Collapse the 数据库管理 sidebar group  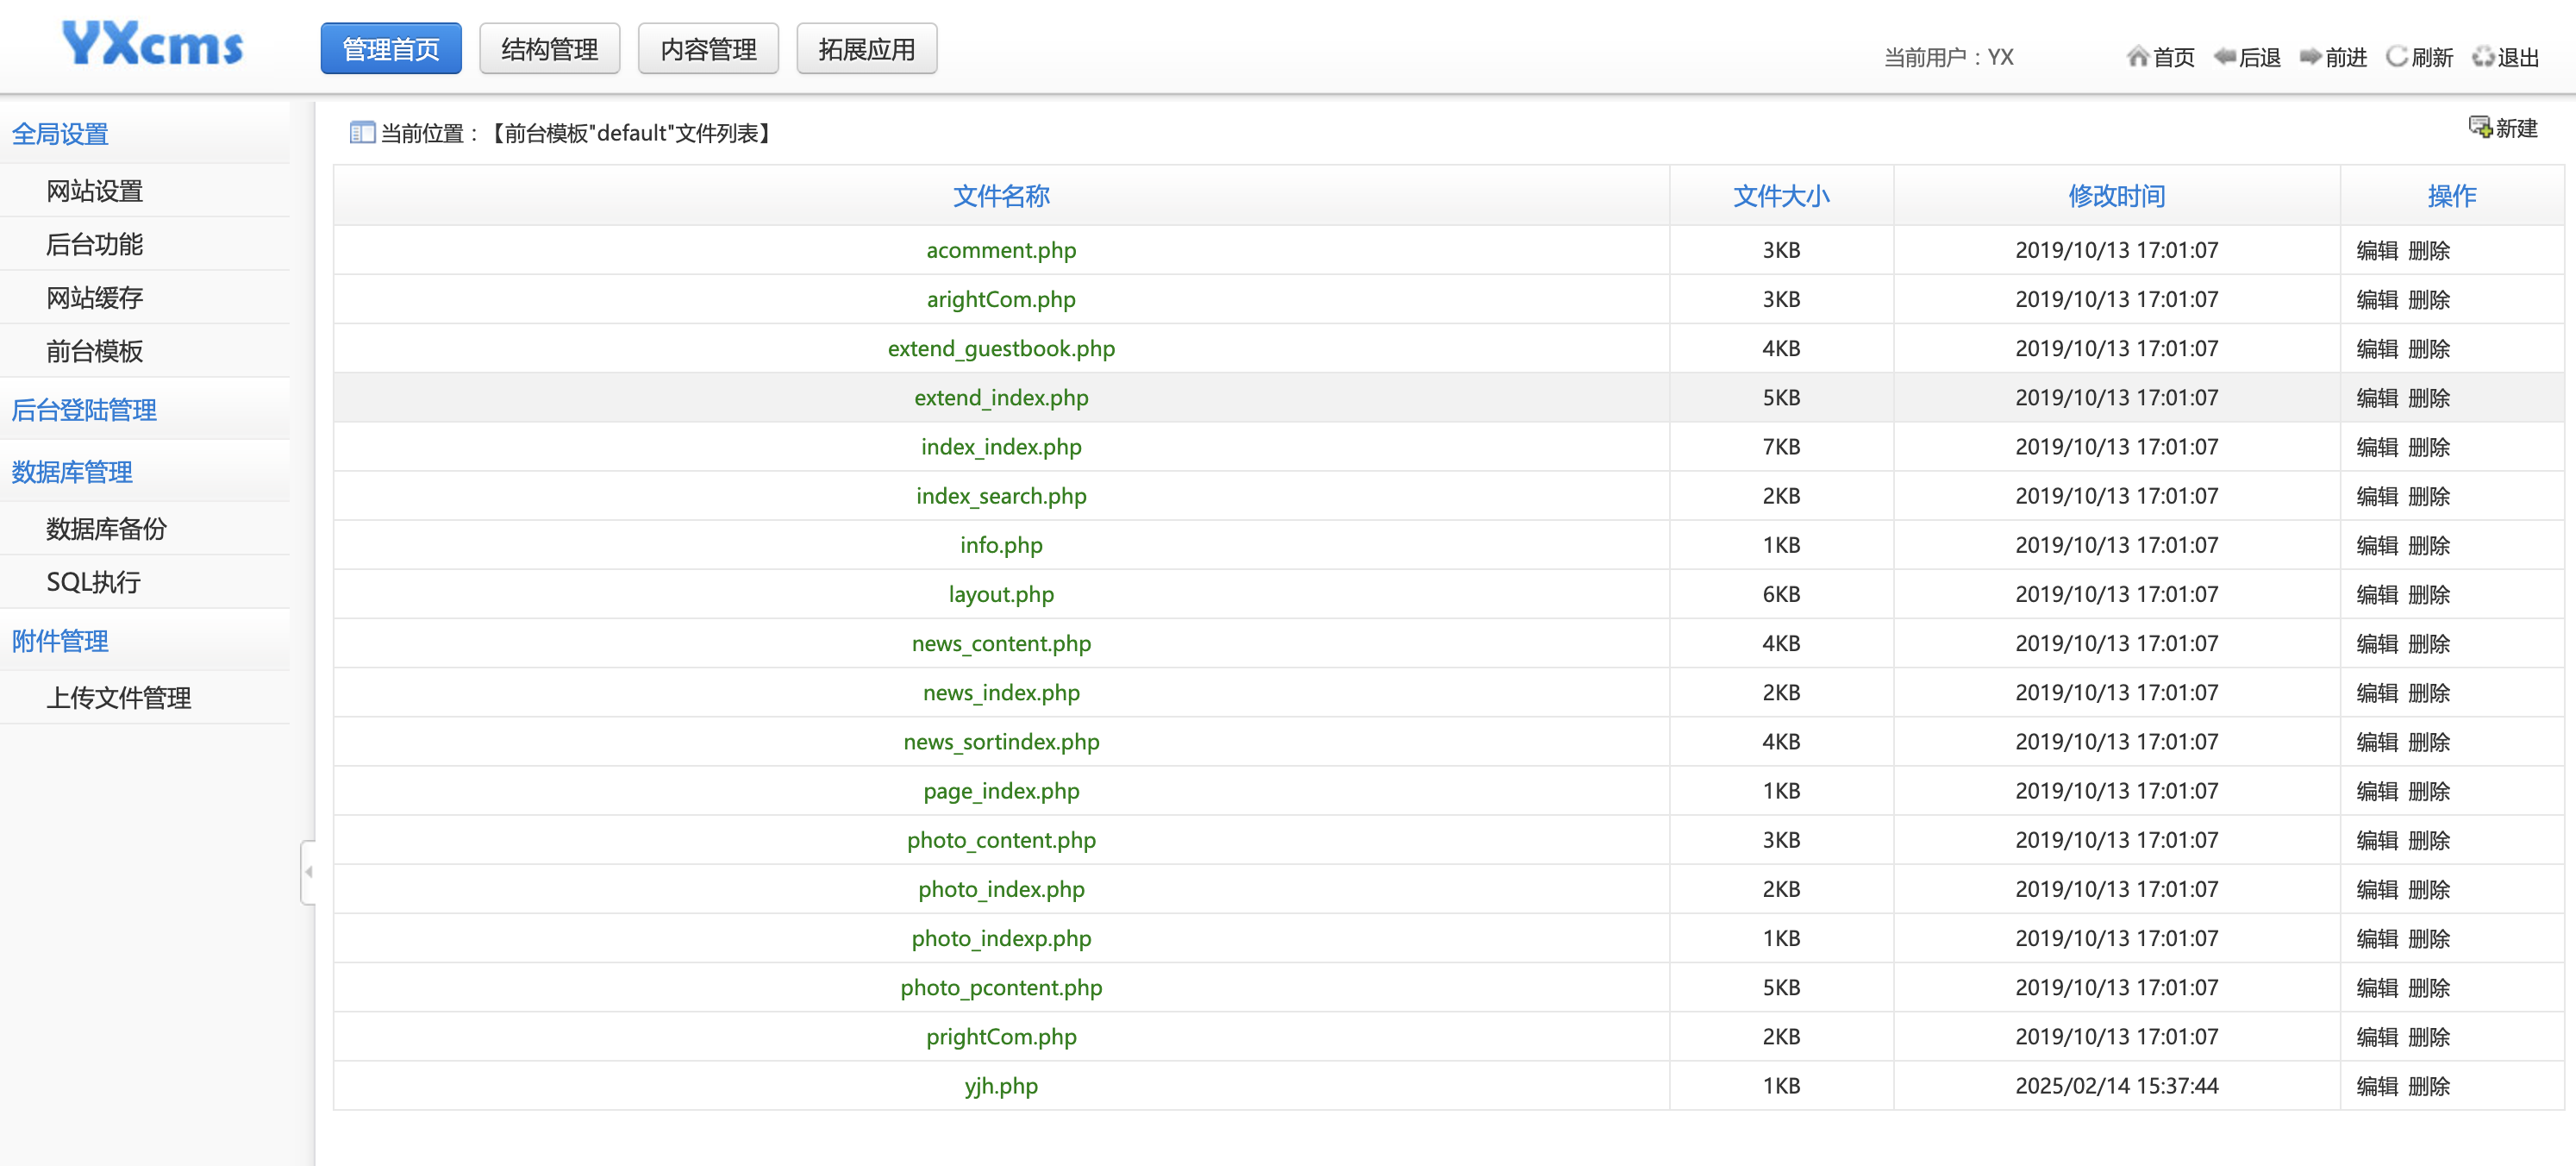tap(72, 471)
